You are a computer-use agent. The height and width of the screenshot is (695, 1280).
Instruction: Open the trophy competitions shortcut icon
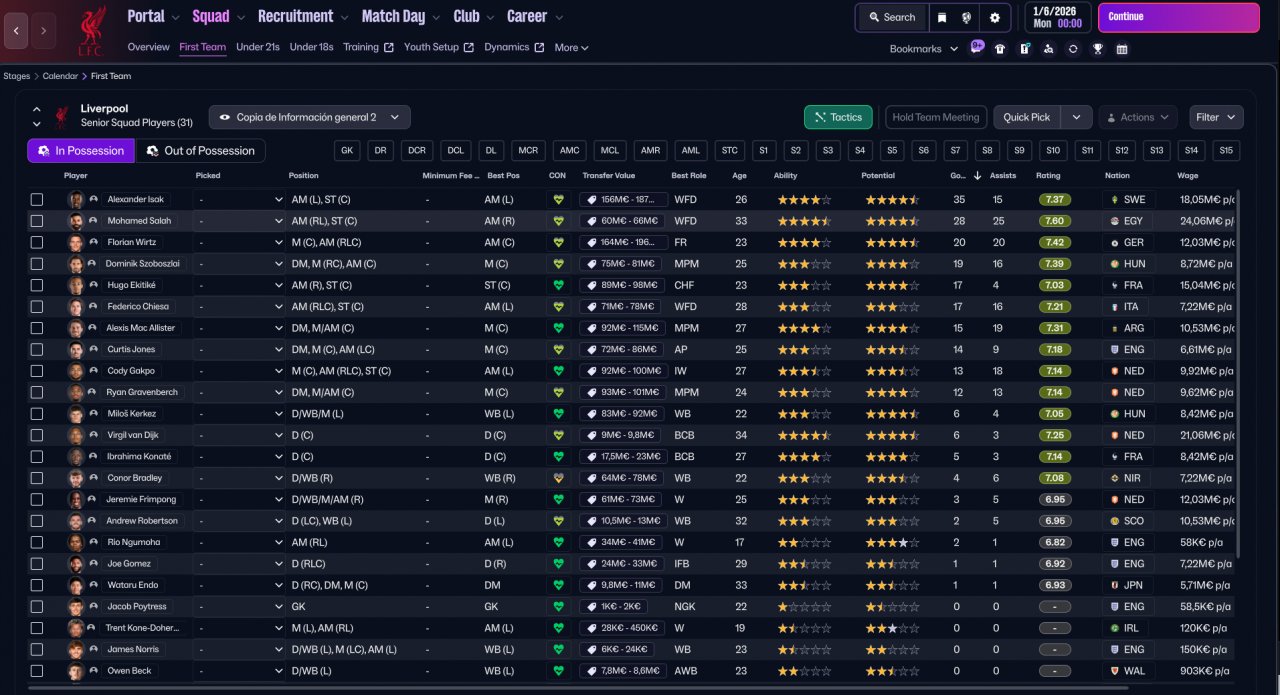click(1097, 49)
